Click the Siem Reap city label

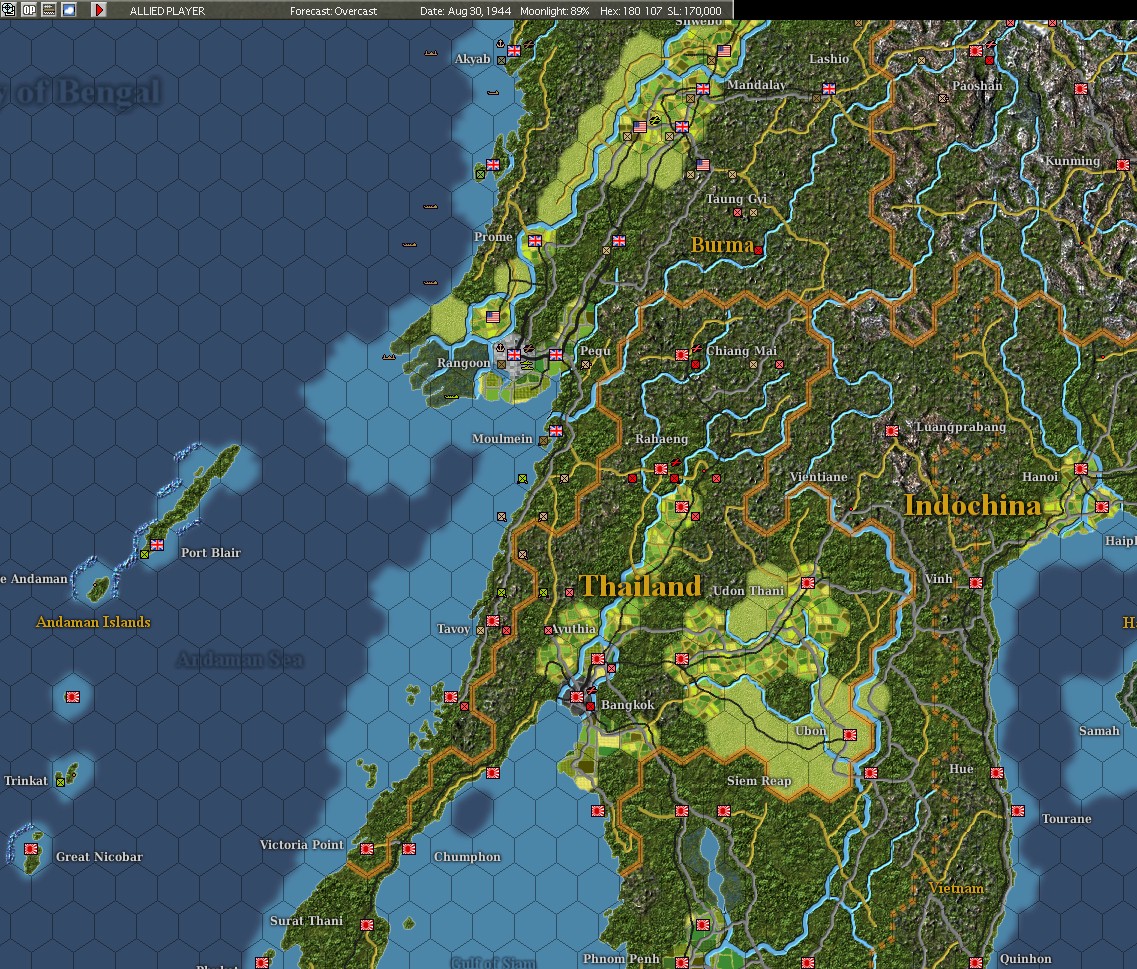pyautogui.click(x=759, y=781)
